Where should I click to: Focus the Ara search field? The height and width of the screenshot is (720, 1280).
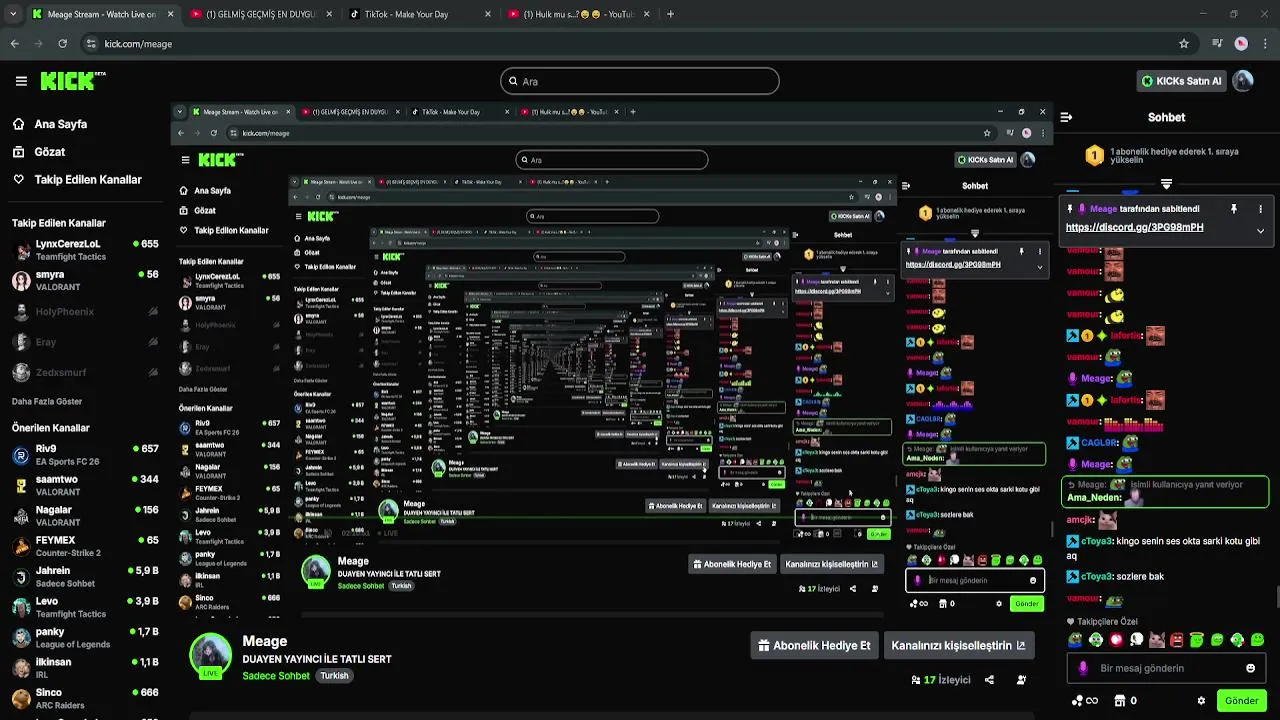640,81
